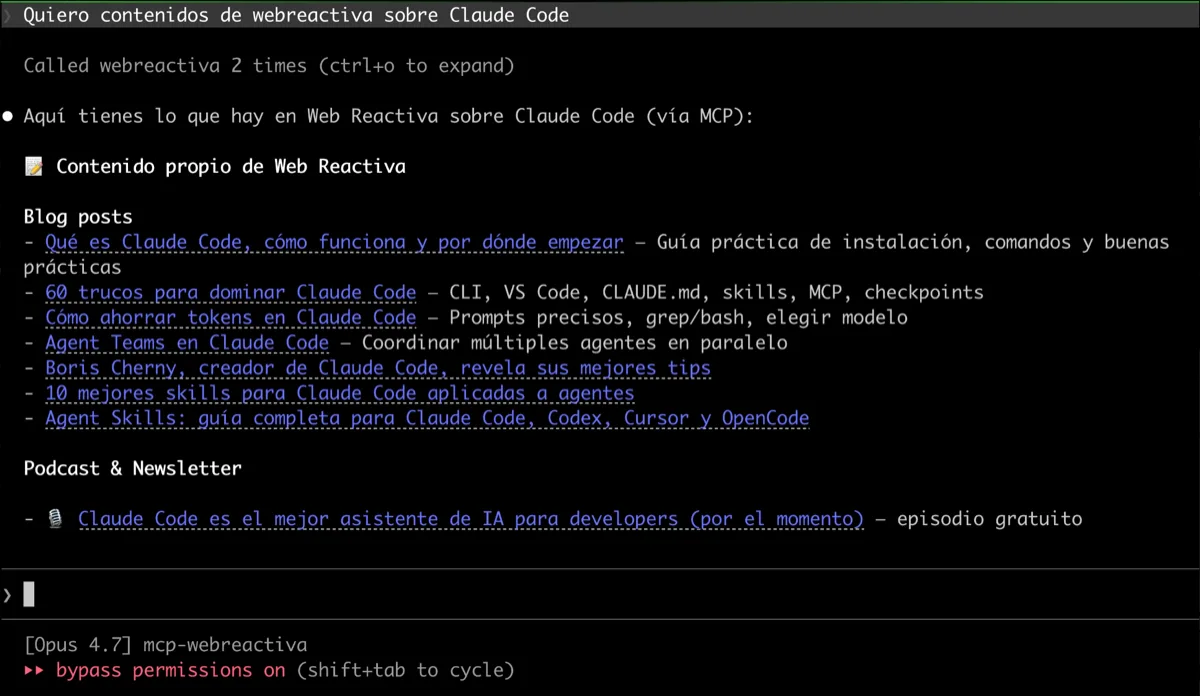Open the '10 mejores skills para Claude Code' link
This screenshot has width=1200, height=696.
tap(340, 393)
